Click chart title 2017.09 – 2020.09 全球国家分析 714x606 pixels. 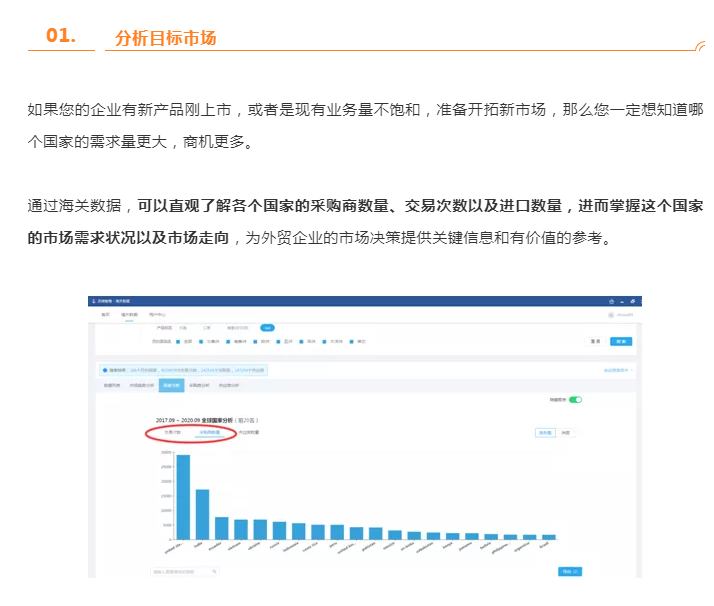coord(194,420)
